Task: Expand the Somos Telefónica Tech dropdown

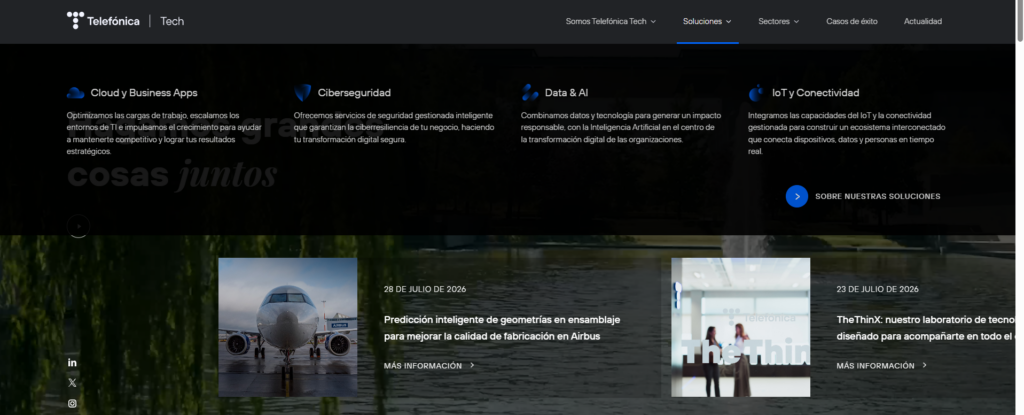Action: tap(611, 22)
